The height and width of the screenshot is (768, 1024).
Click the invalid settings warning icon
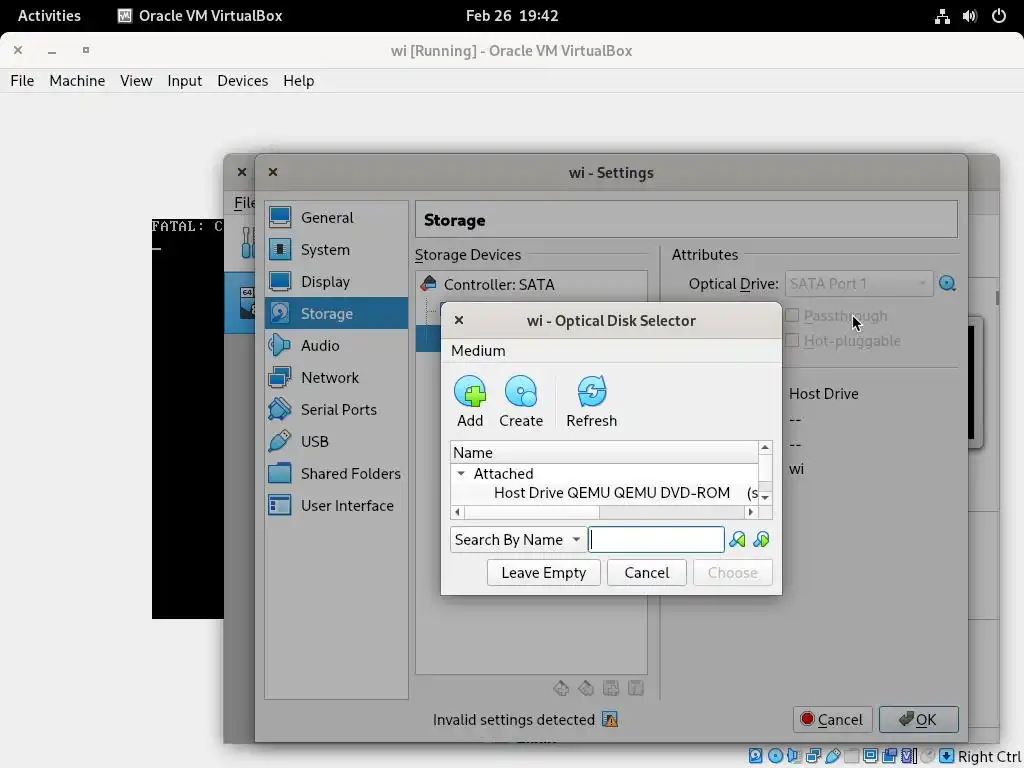pos(610,720)
